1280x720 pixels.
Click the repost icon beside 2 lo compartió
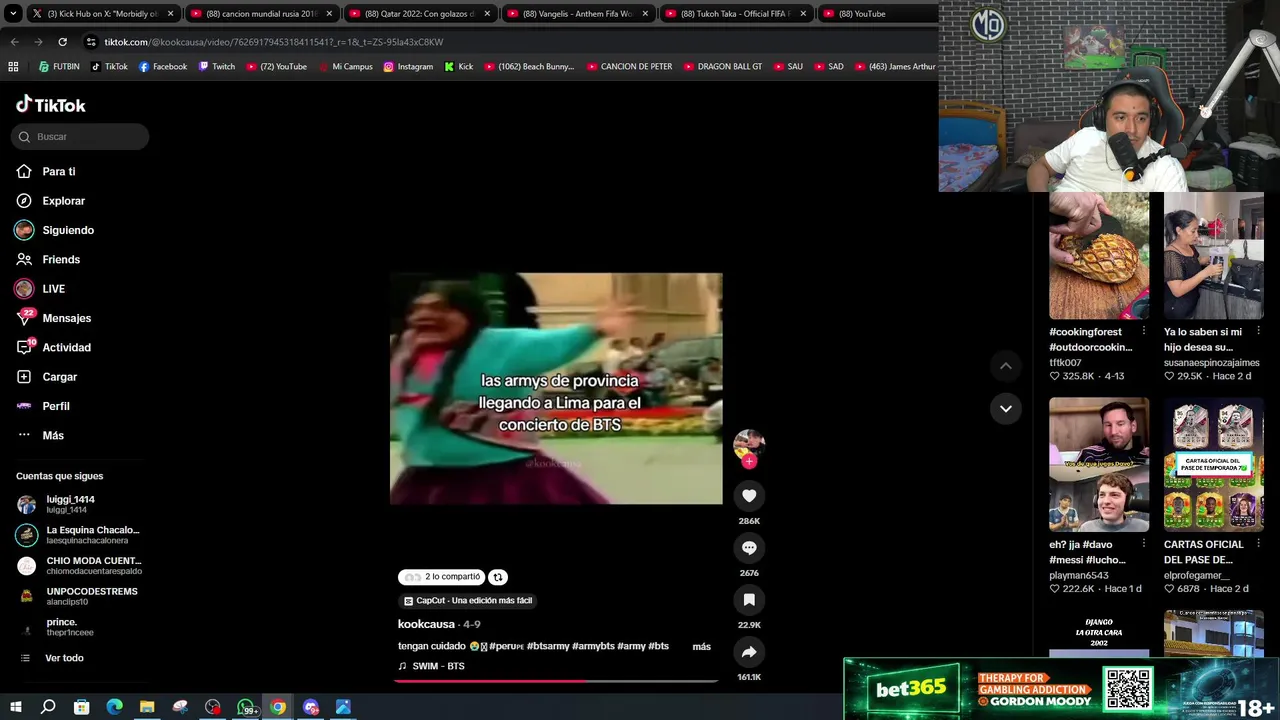(x=498, y=577)
